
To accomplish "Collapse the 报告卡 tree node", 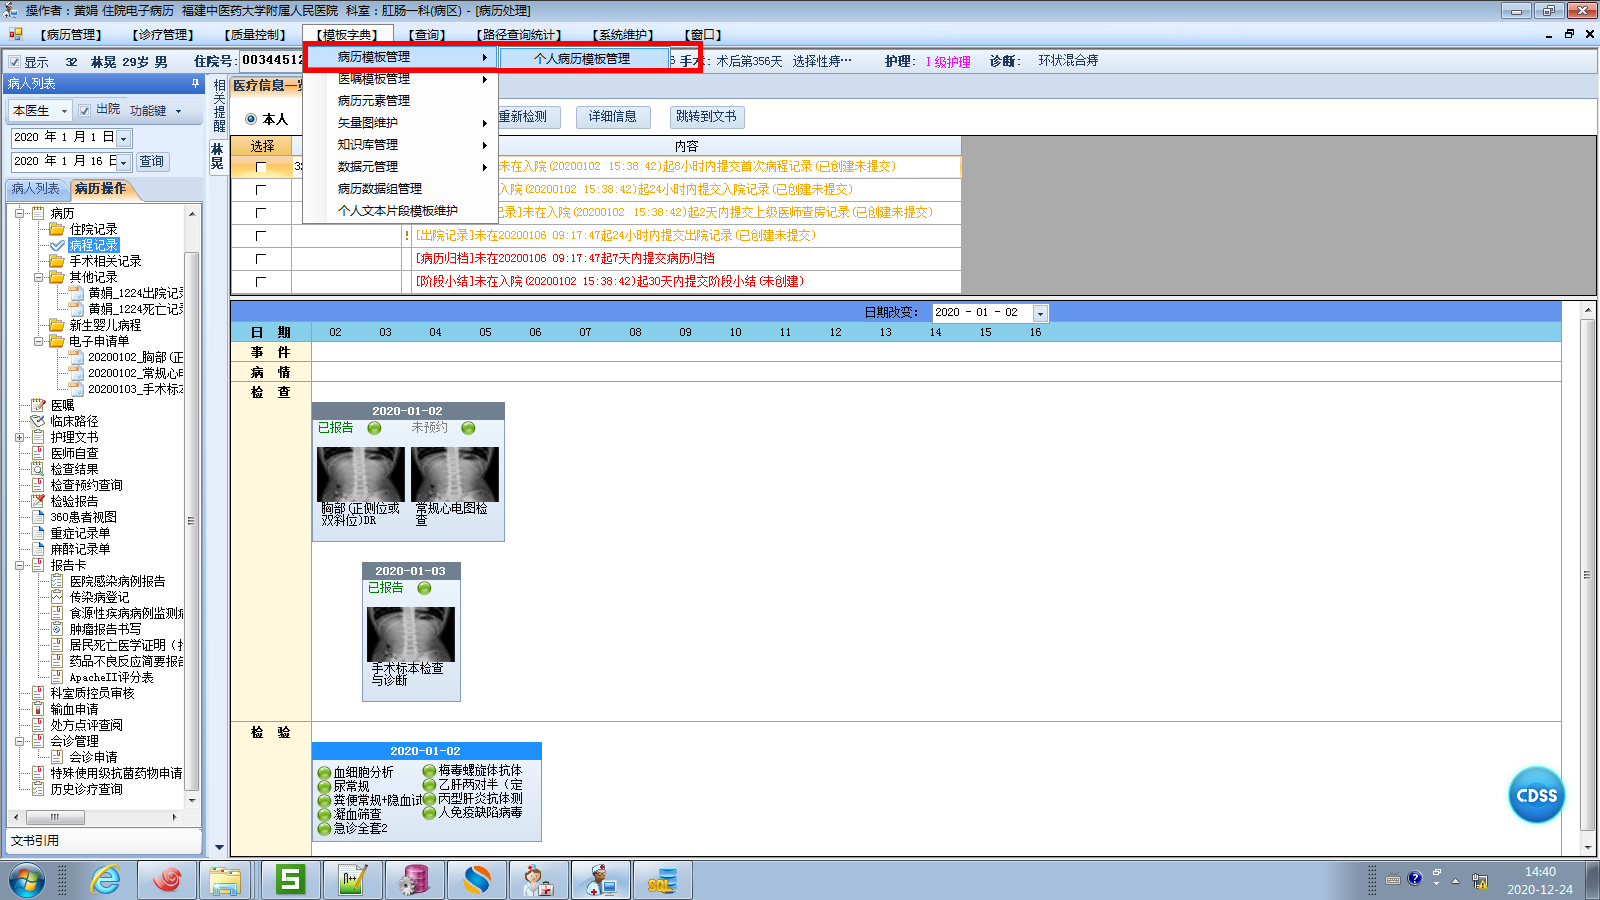I will coord(19,565).
